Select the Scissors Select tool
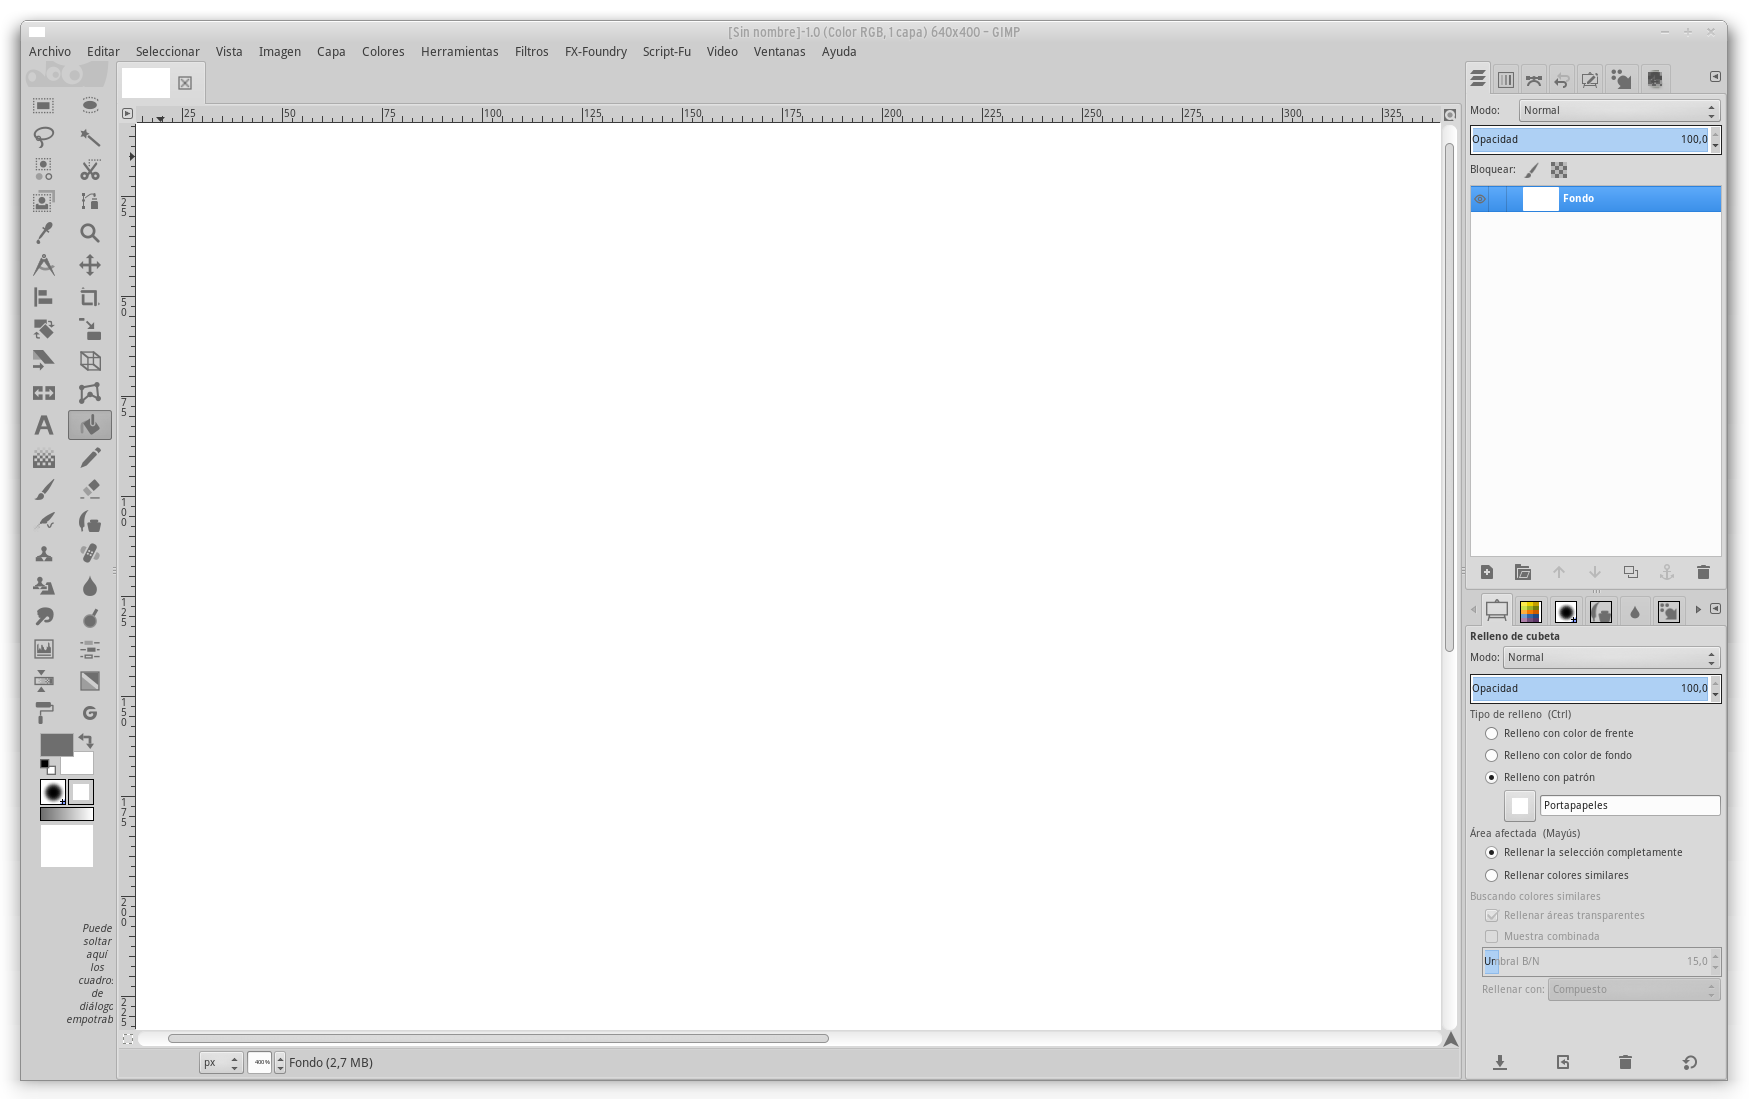This screenshot has width=1749, height=1099. click(x=90, y=169)
